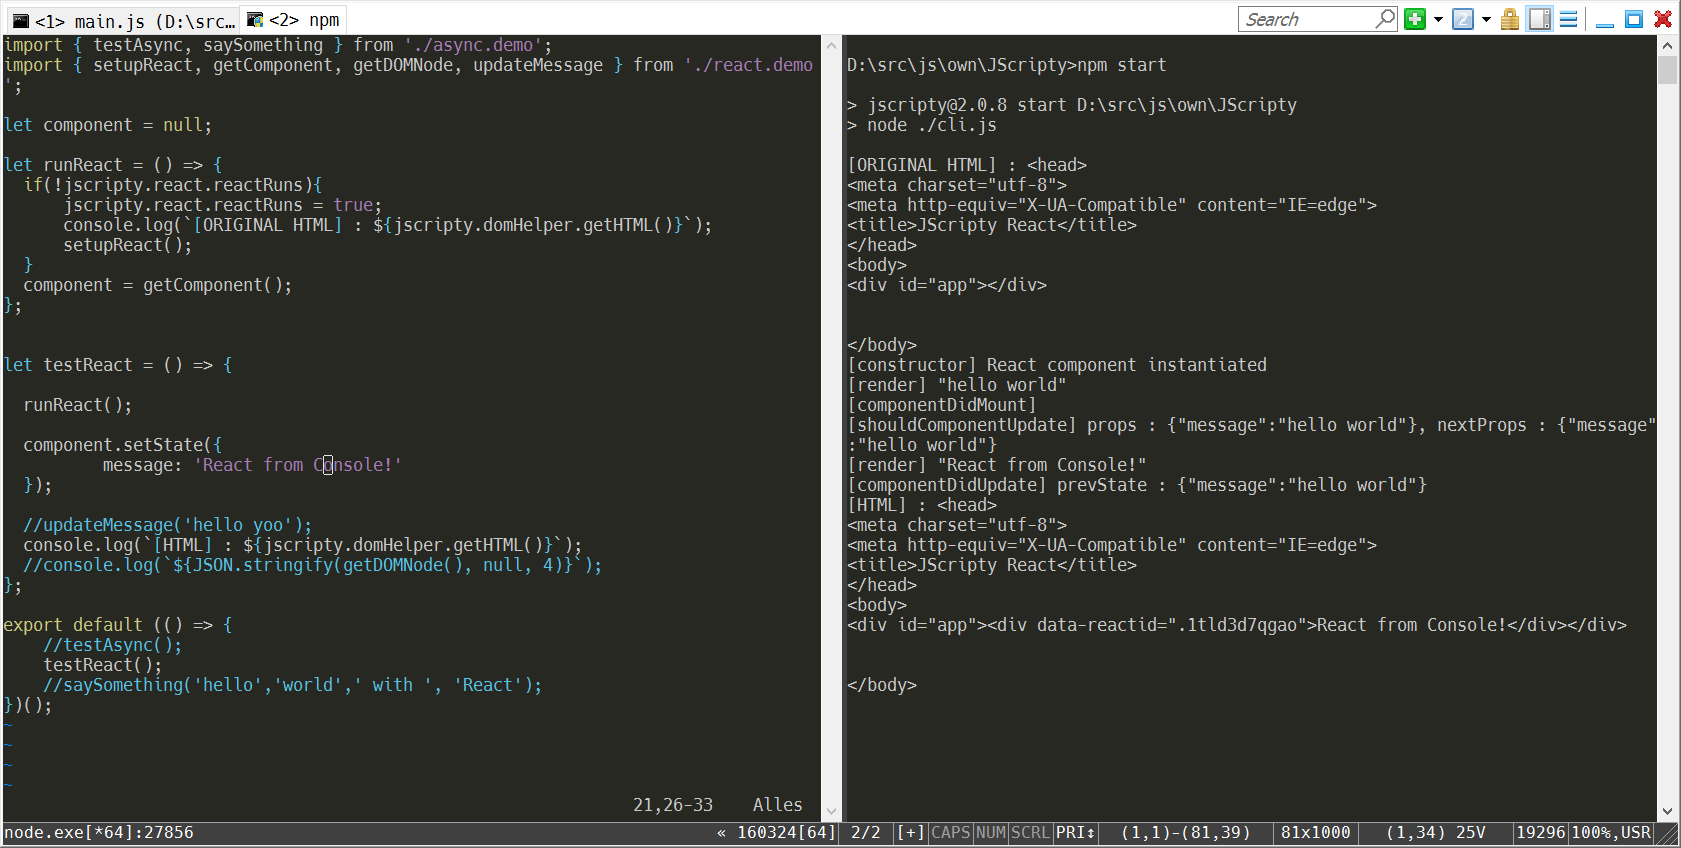The image size is (1681, 848).
Task: Open the settings menu with three blue lines
Action: point(1568,19)
